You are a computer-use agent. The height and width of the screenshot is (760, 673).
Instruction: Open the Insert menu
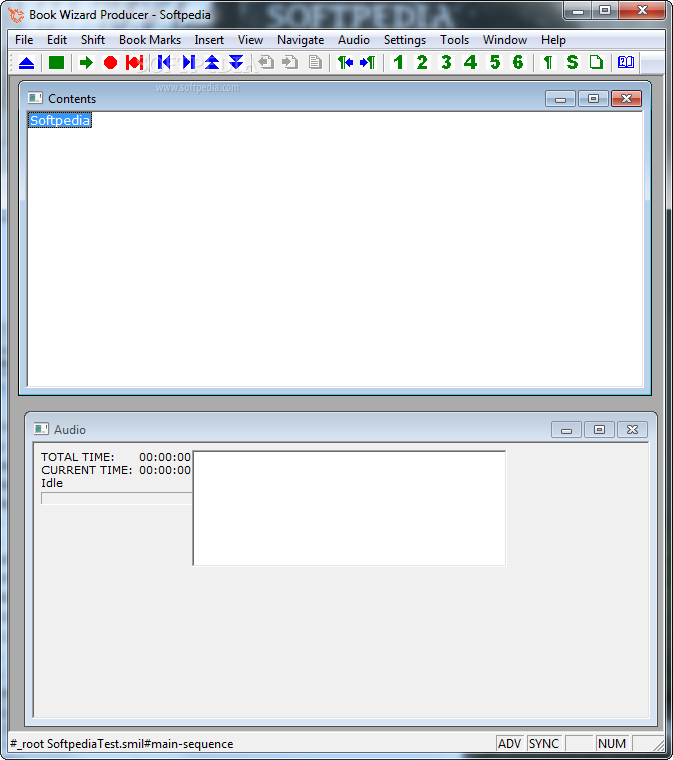pyautogui.click(x=209, y=40)
